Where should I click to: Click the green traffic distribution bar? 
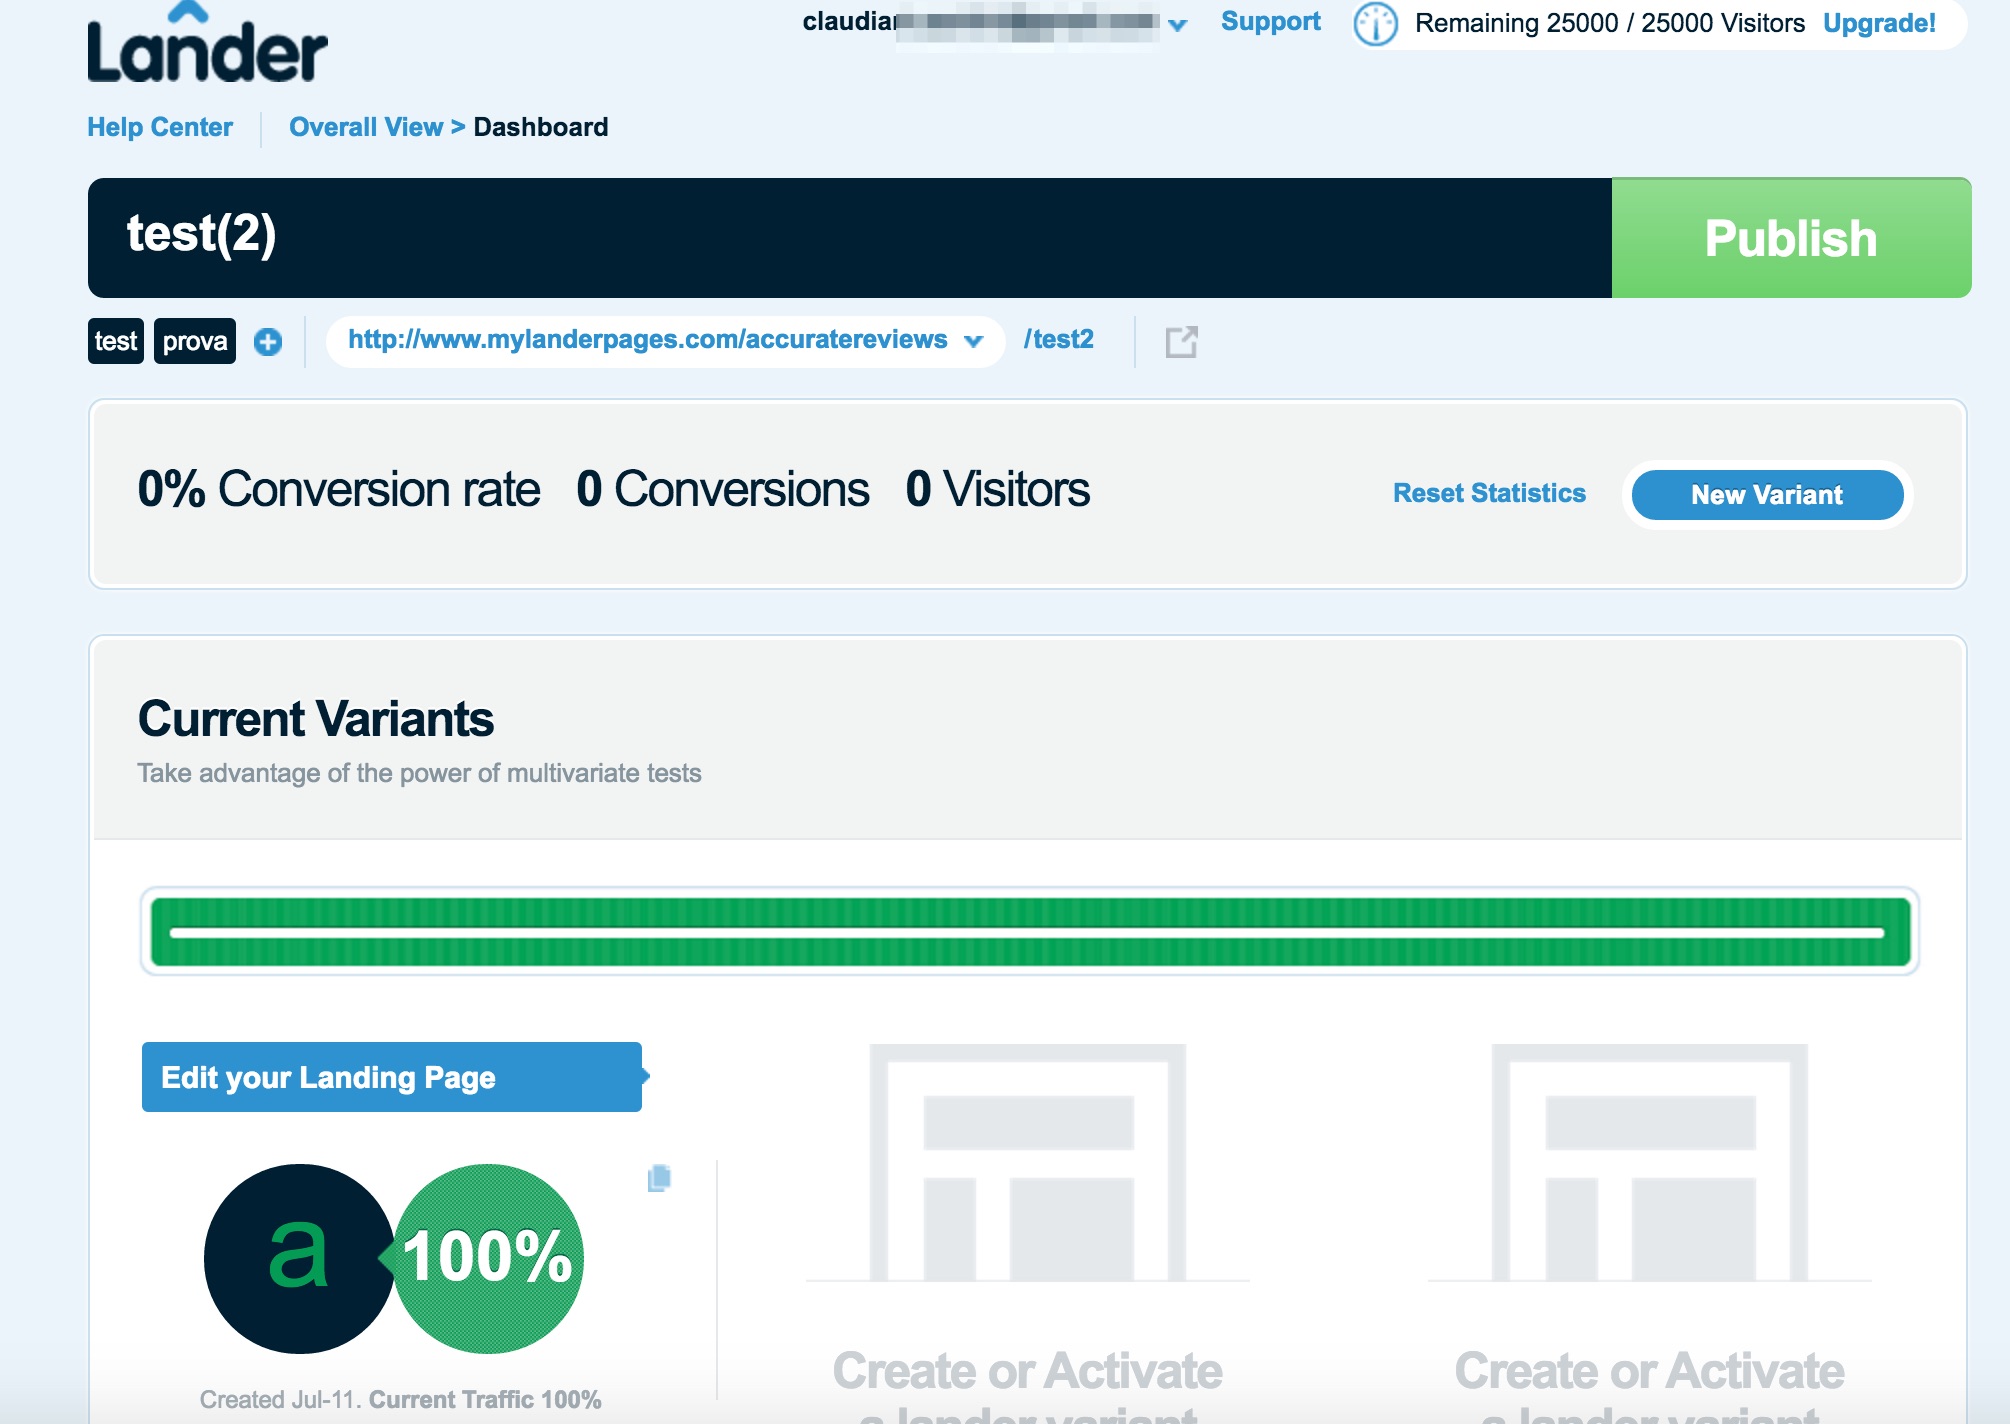(1030, 932)
